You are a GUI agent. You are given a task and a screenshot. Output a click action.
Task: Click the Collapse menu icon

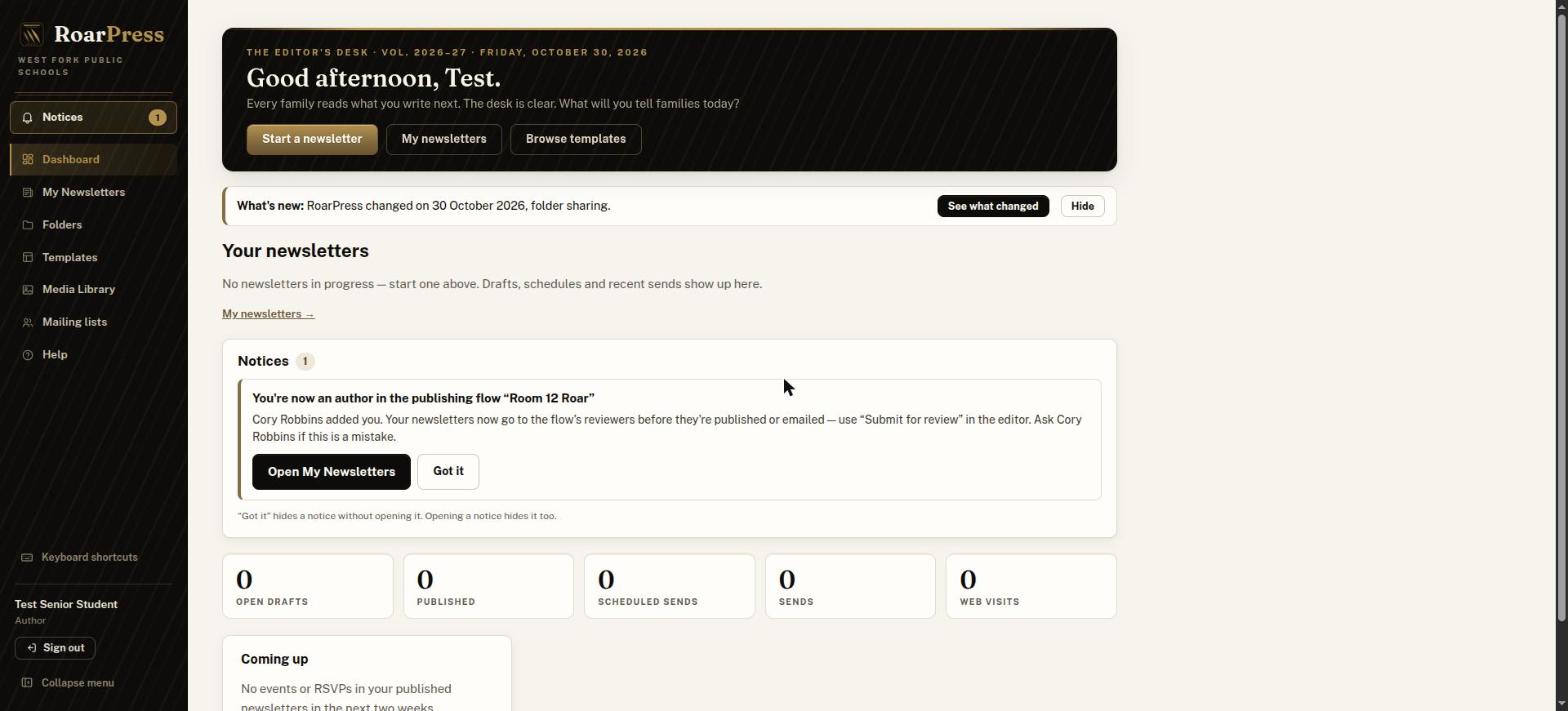[x=27, y=683]
